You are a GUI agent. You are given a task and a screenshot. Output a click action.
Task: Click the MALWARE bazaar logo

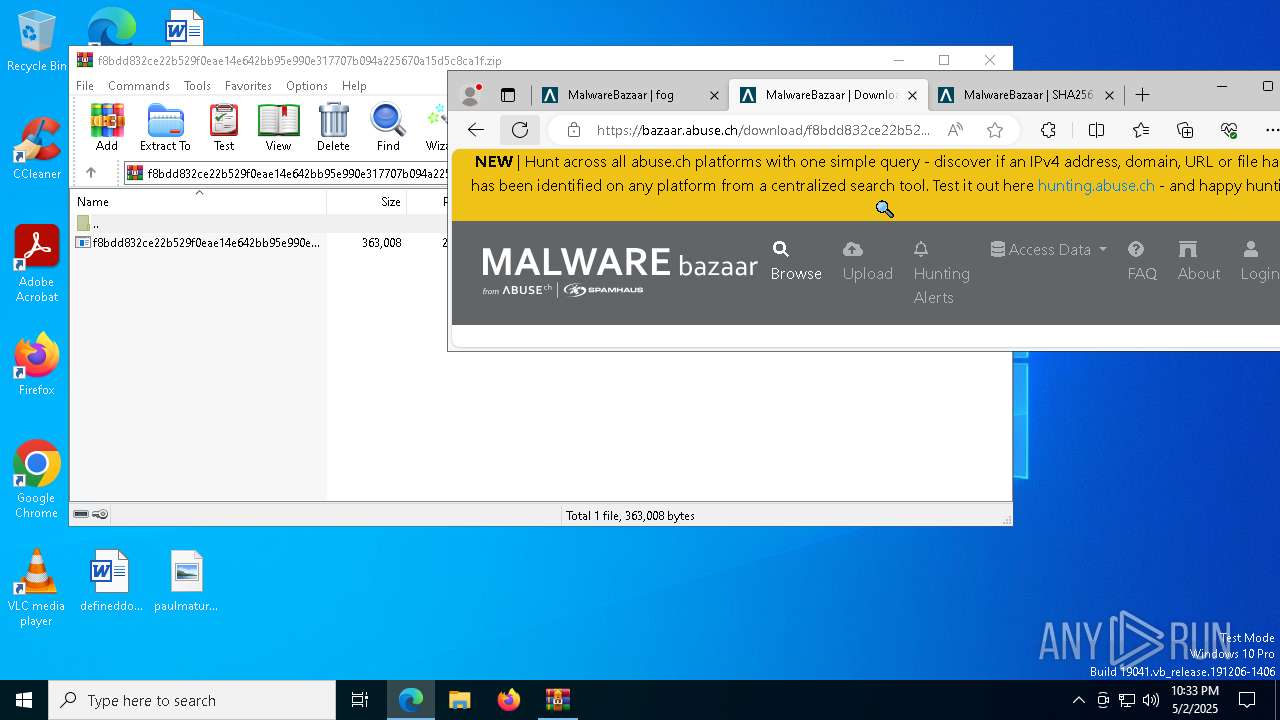pos(619,271)
